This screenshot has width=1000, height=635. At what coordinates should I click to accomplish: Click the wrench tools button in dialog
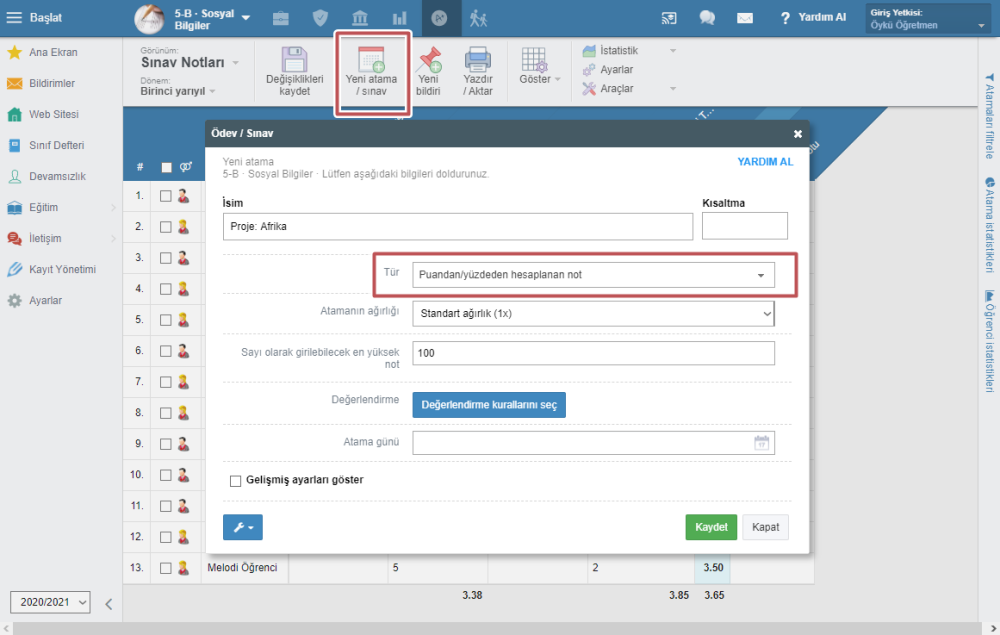point(243,527)
